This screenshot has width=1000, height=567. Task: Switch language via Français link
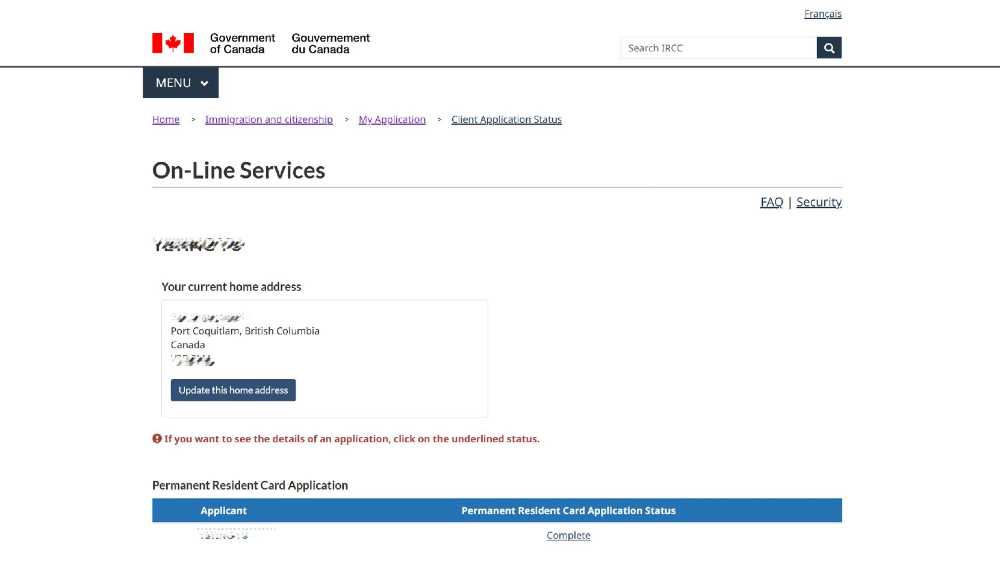click(822, 14)
